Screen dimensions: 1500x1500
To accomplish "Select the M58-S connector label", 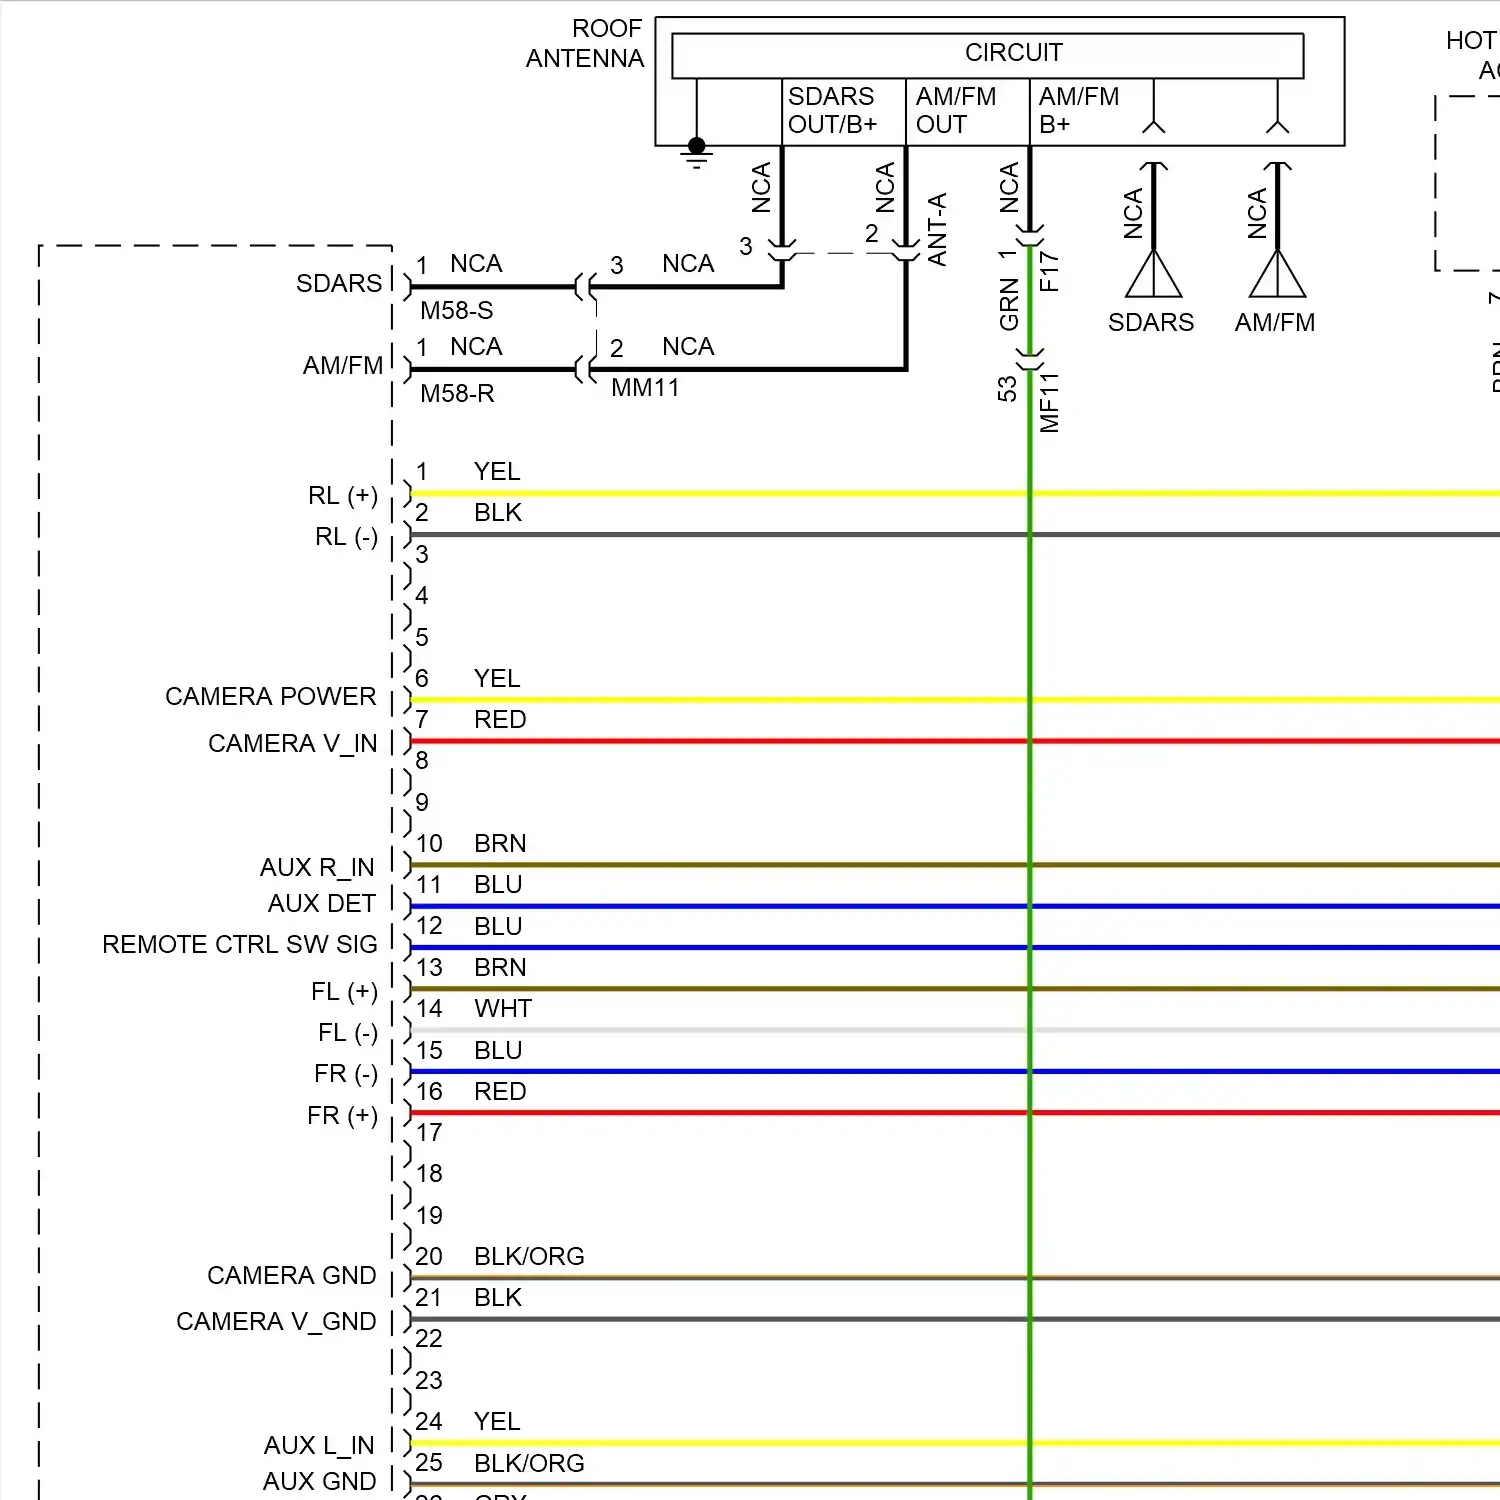I will tap(457, 310).
